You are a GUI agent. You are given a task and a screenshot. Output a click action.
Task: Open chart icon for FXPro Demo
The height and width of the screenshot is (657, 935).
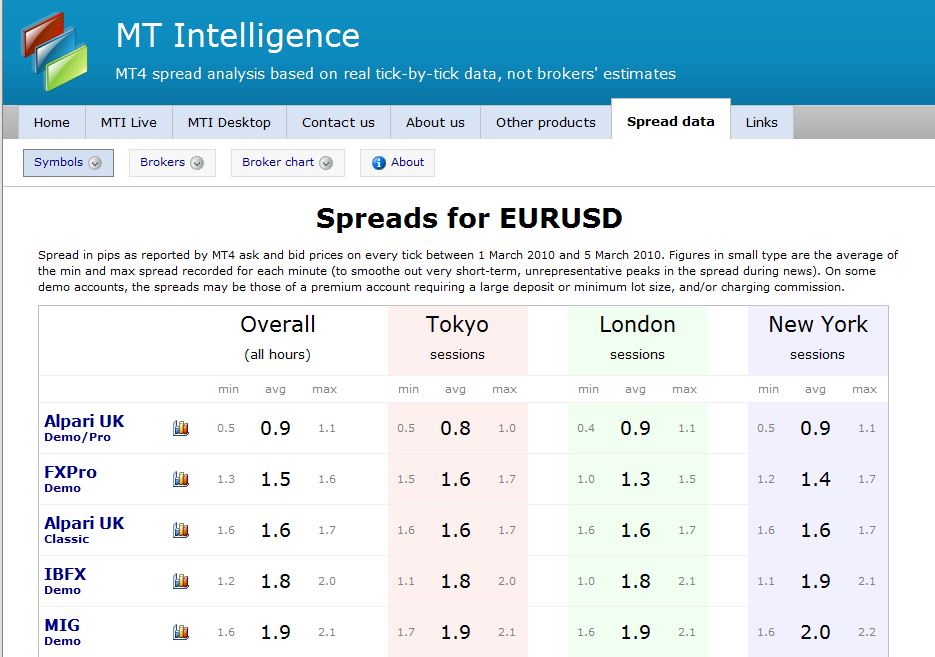(x=181, y=479)
